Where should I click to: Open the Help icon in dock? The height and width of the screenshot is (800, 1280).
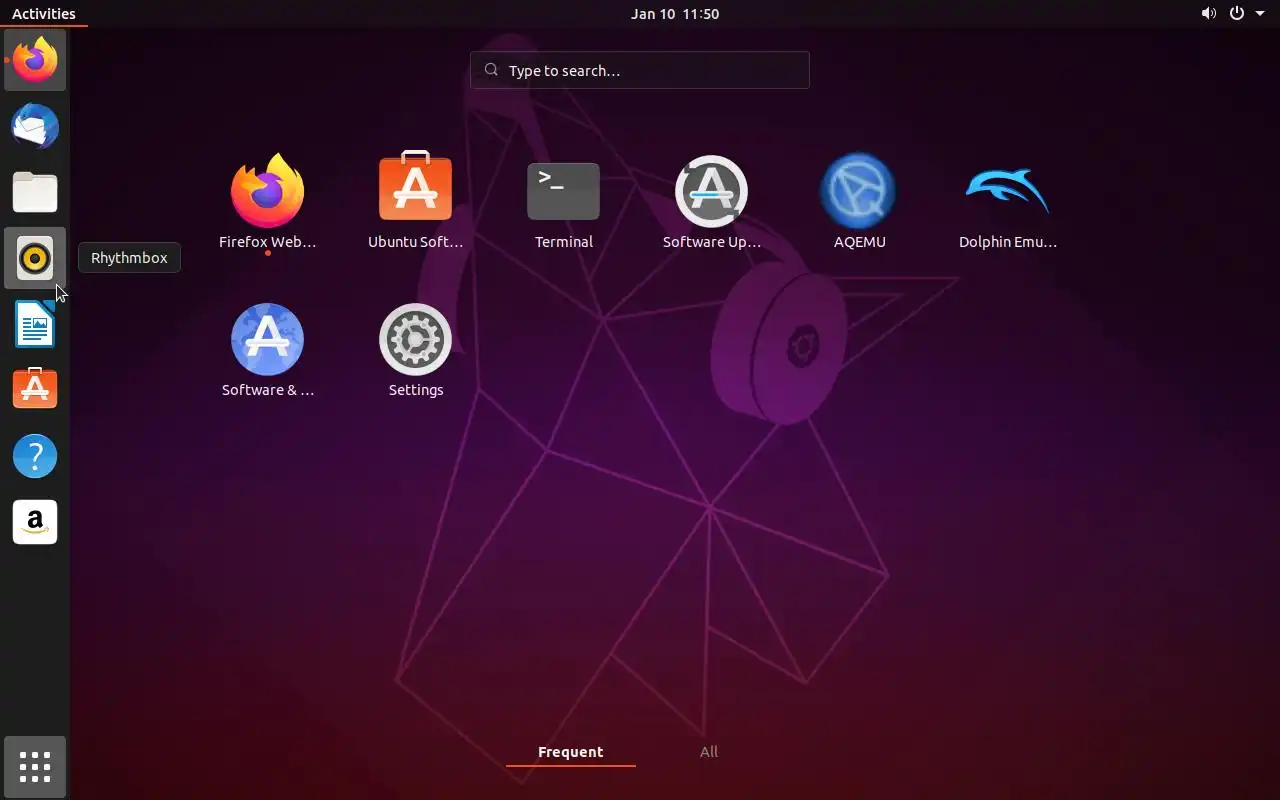point(35,456)
